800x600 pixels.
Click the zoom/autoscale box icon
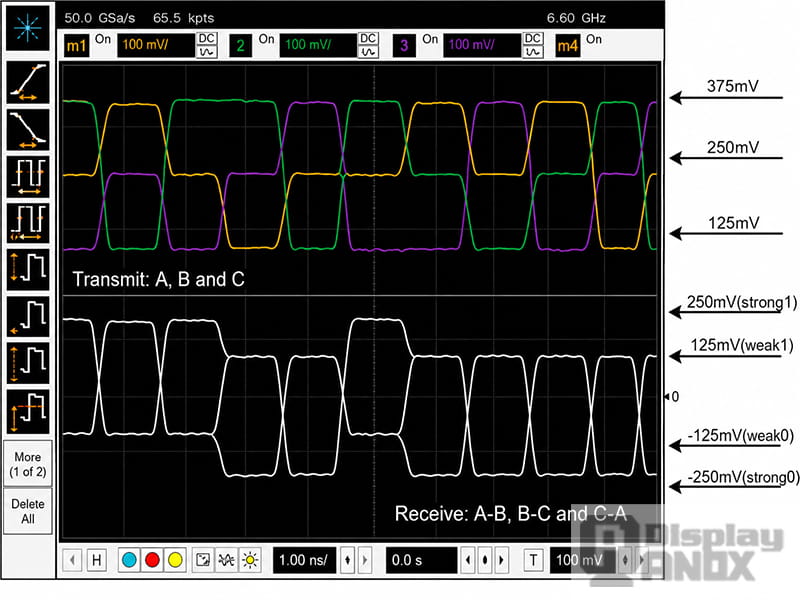[203, 560]
